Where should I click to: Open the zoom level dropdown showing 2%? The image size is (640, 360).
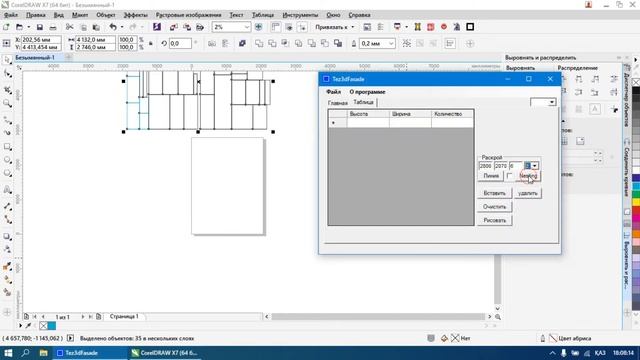247,27
